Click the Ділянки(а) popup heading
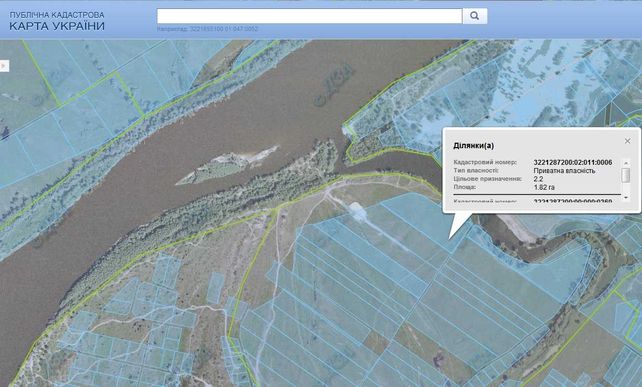The image size is (642, 387). point(474,145)
